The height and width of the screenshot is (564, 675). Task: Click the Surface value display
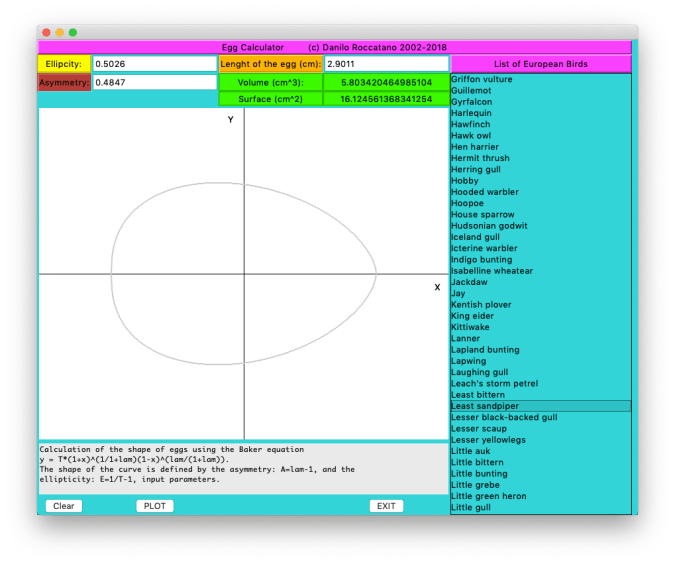(x=386, y=99)
